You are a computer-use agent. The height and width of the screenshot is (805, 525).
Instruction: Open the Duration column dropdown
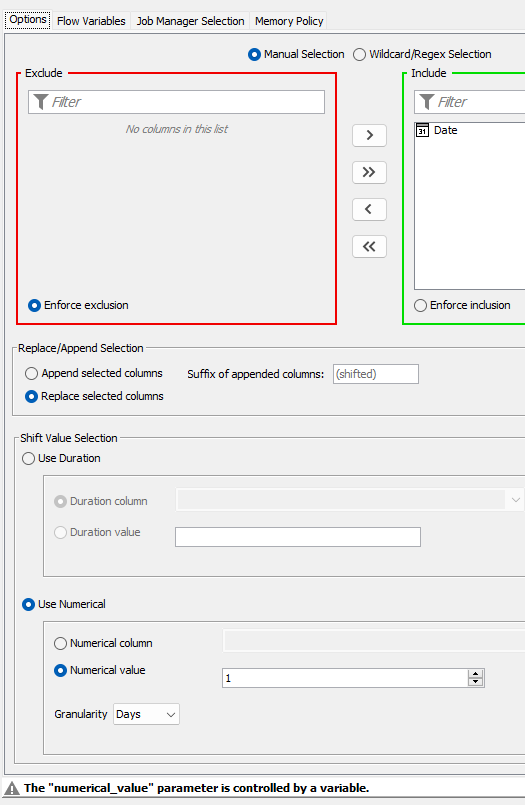click(350, 500)
